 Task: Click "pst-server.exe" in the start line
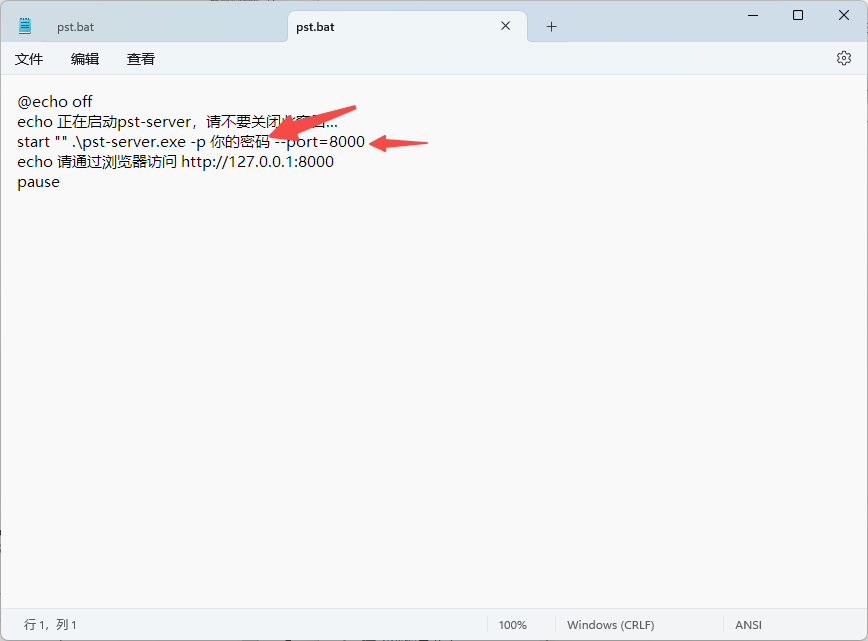(134, 142)
